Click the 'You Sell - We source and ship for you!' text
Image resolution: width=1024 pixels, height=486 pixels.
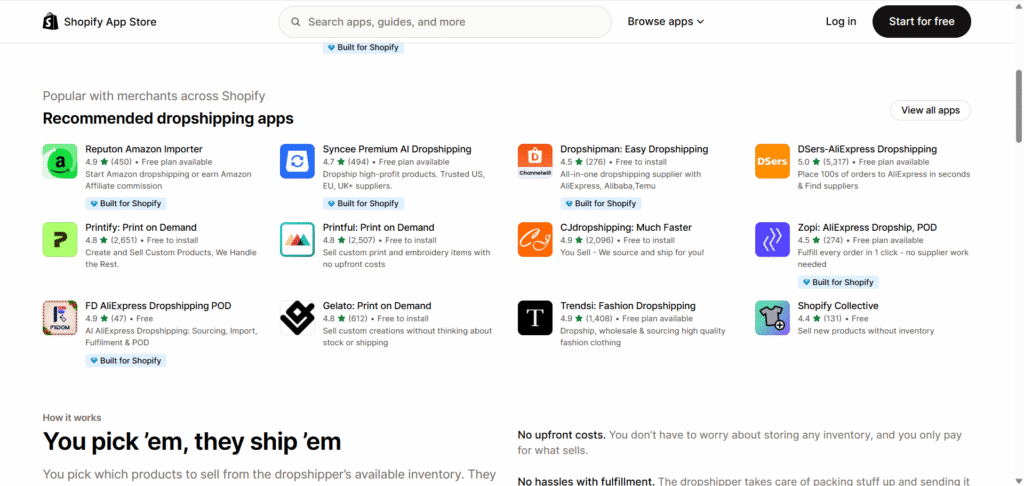point(632,252)
